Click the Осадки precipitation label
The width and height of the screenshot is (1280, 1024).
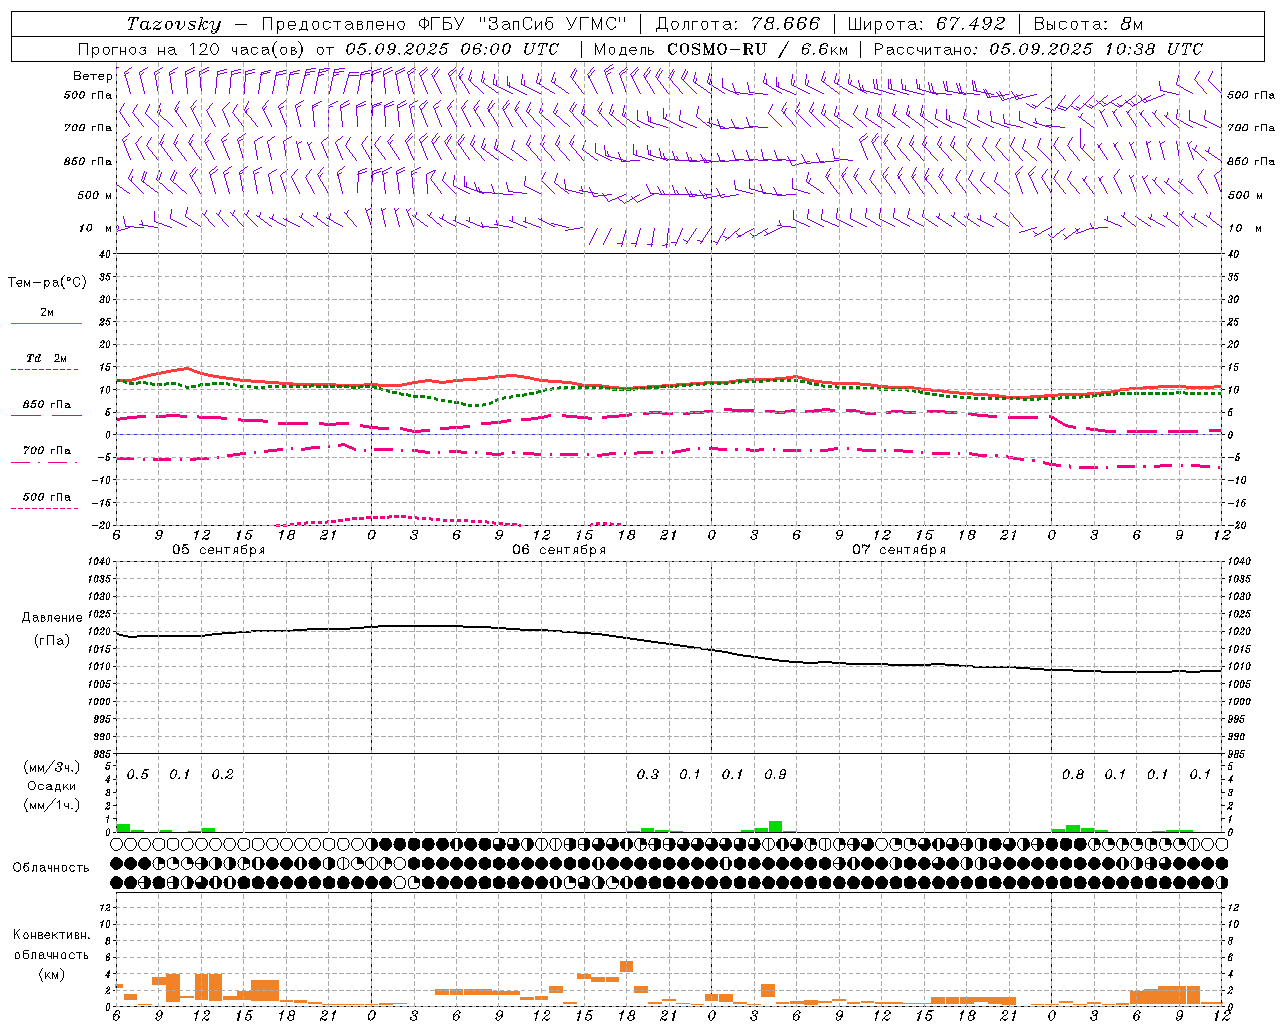pyautogui.click(x=52, y=786)
